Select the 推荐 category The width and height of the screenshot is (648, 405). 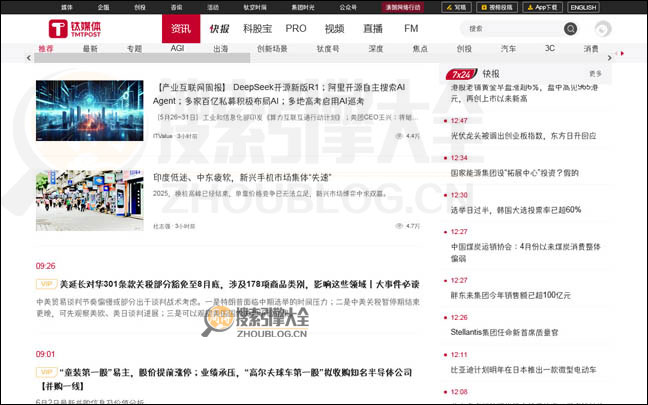click(46, 48)
